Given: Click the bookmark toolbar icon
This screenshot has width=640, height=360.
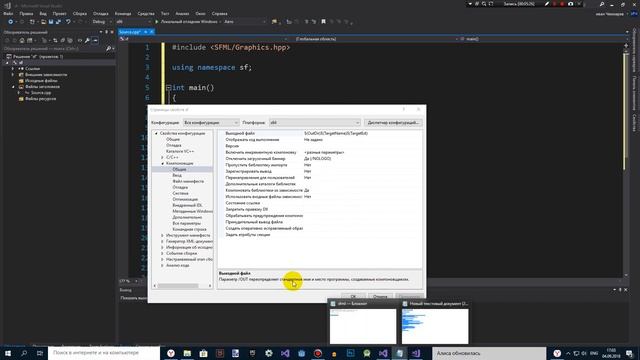Looking at the screenshot, I should [x=323, y=22].
